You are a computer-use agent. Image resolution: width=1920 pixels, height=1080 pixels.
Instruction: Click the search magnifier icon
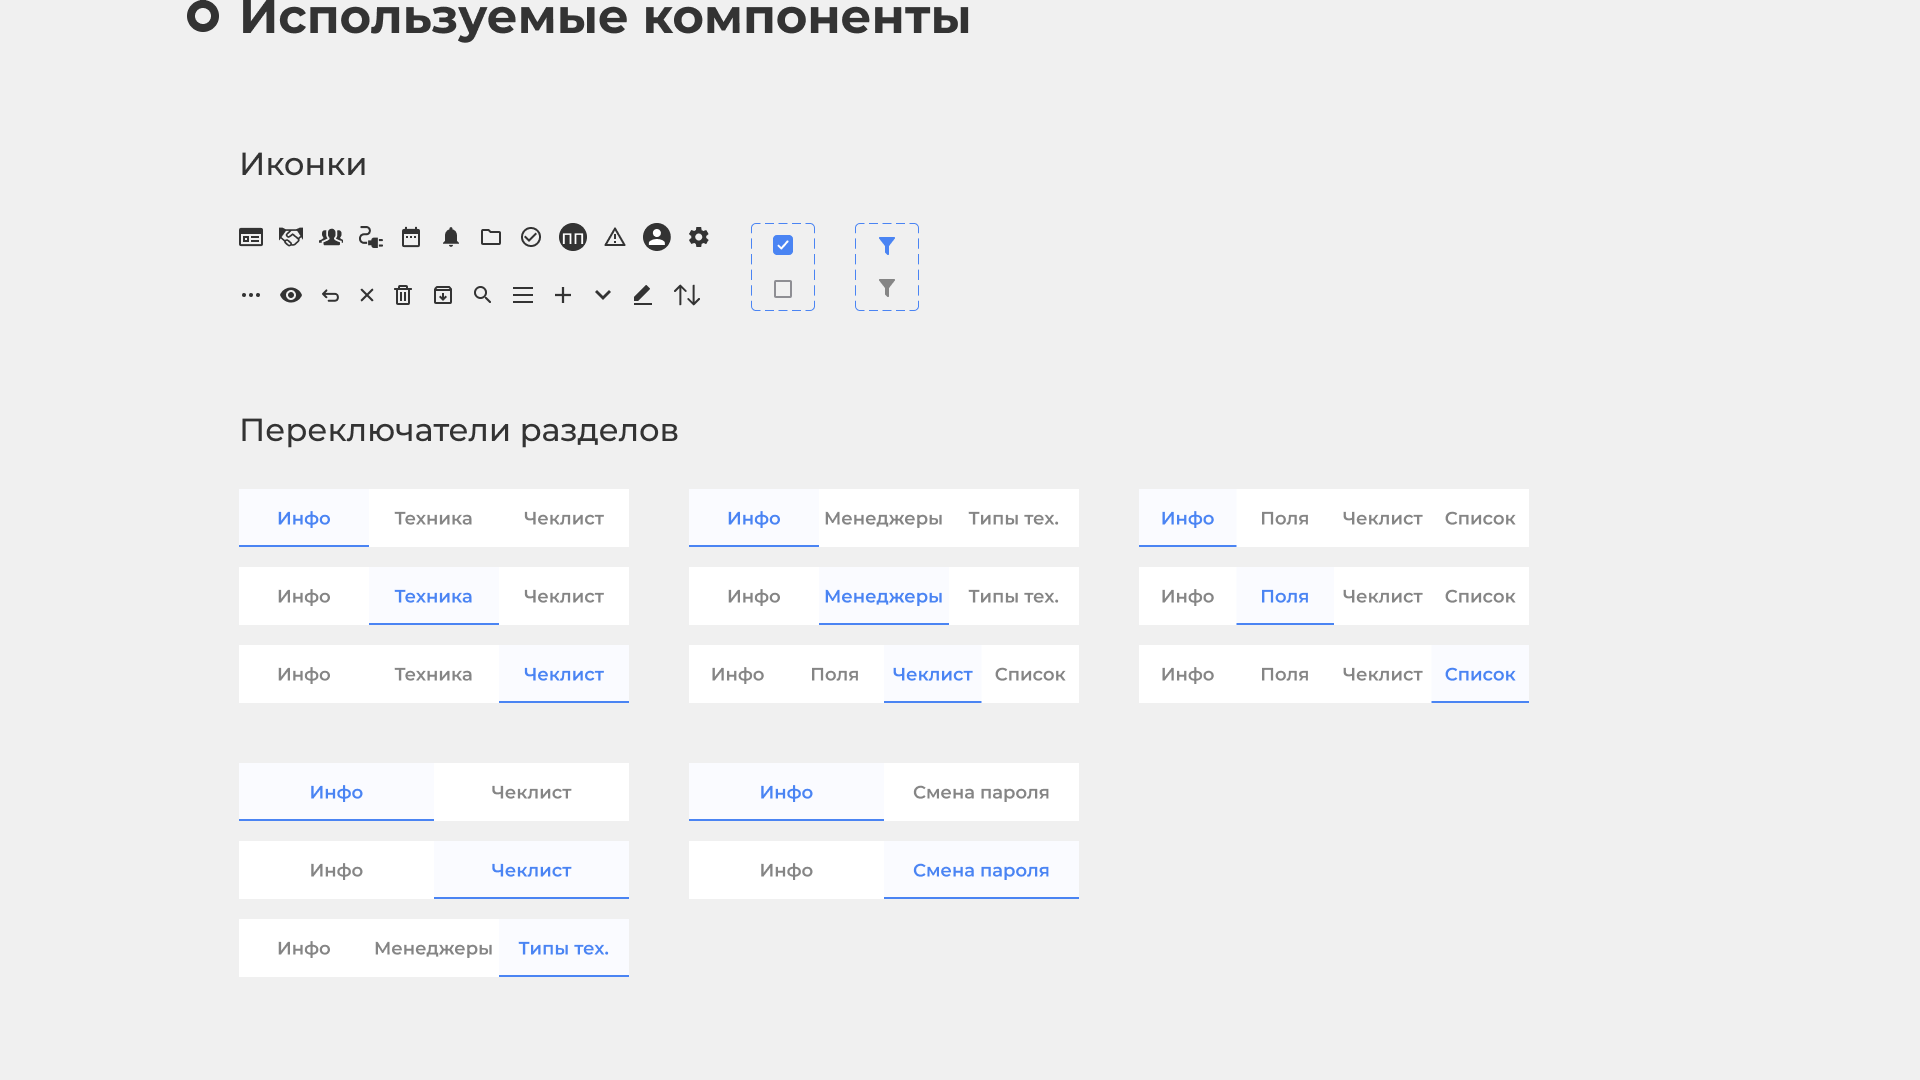point(483,295)
